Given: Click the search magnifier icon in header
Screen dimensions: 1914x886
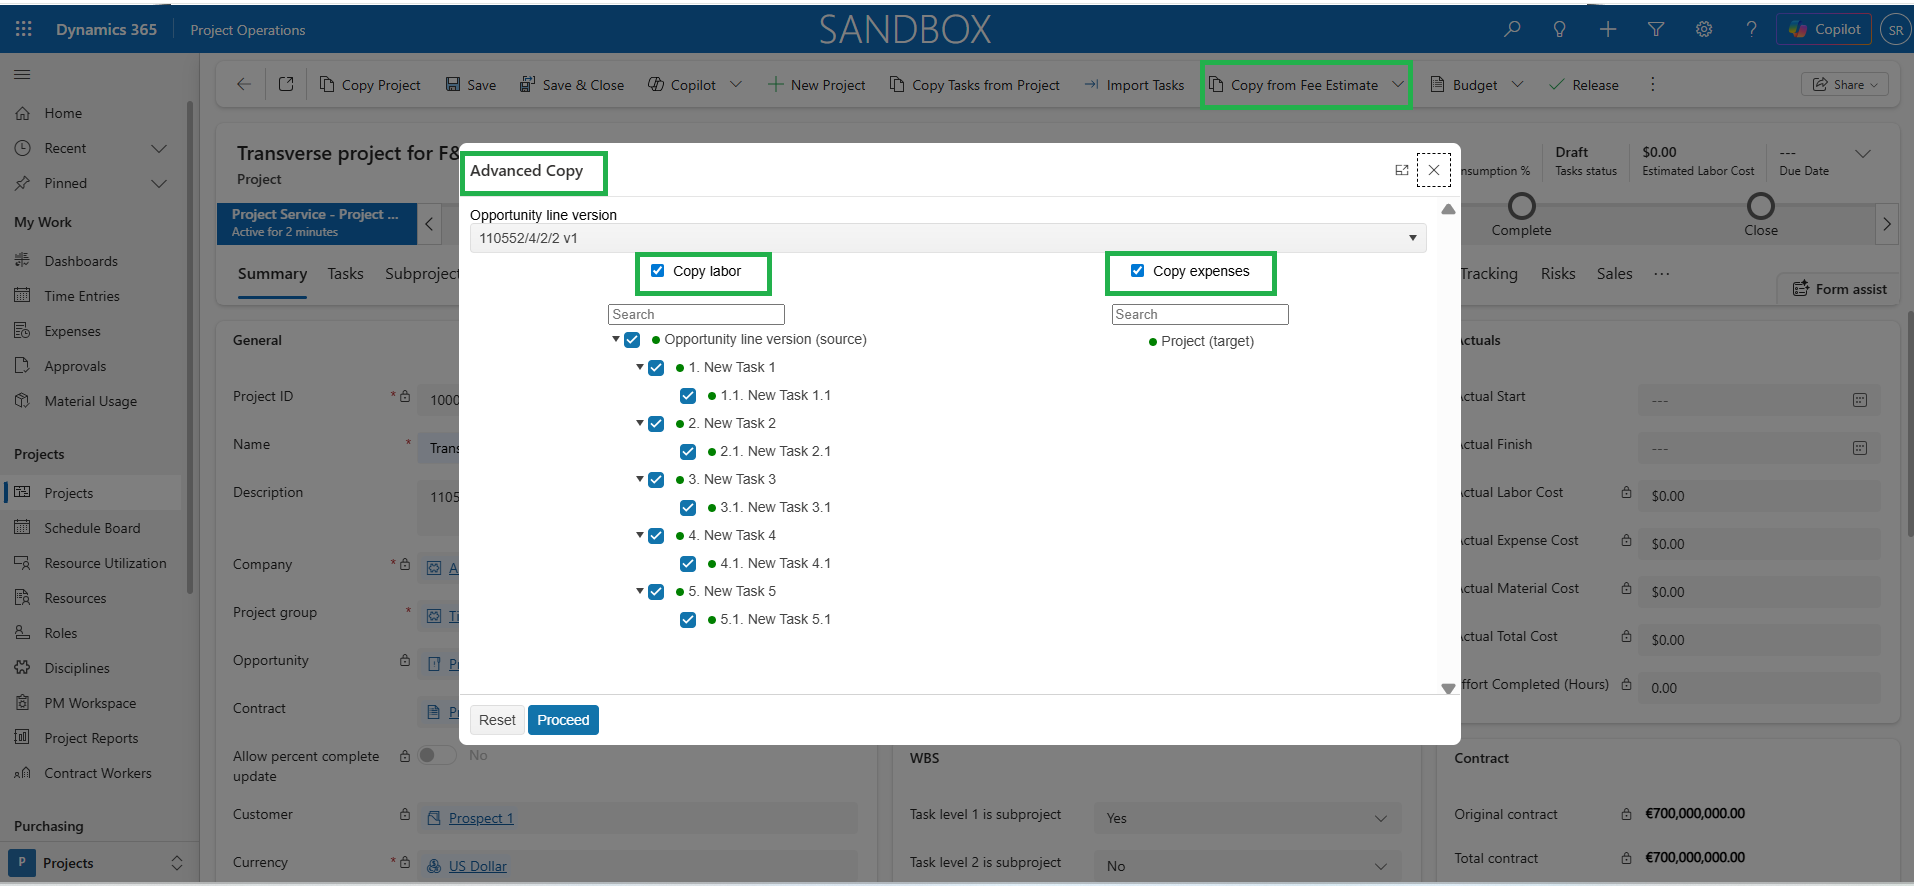Looking at the screenshot, I should (1512, 29).
